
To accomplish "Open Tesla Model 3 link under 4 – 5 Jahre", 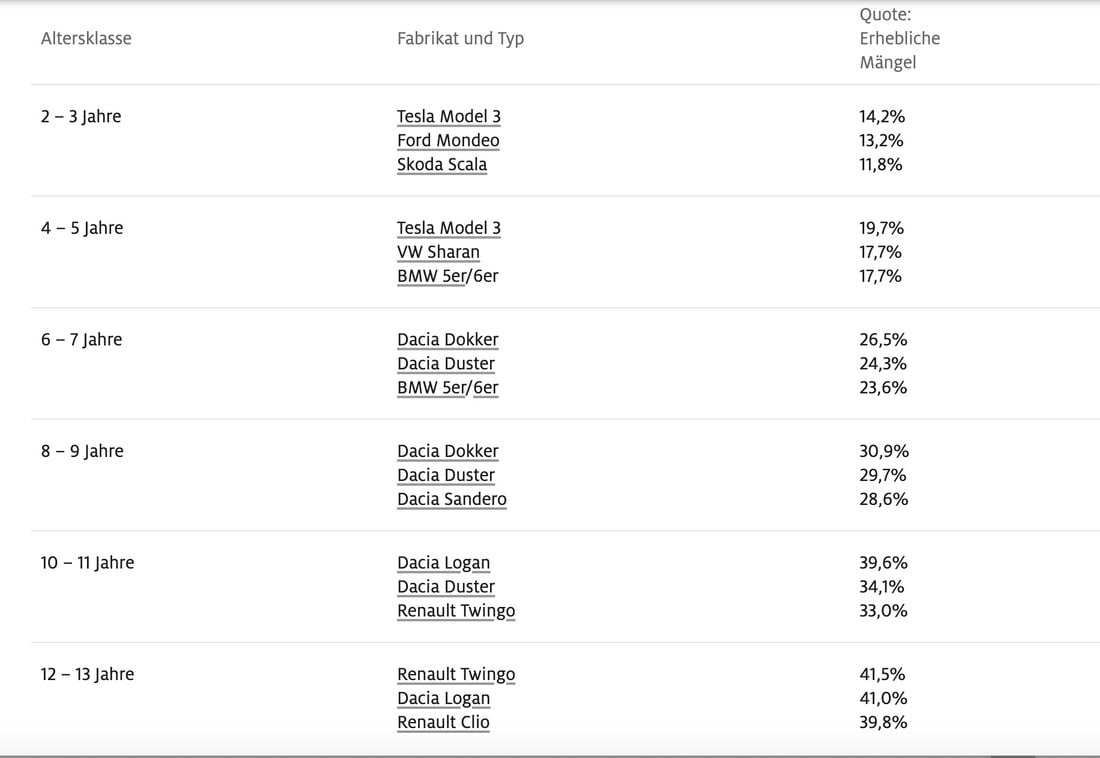I will (x=448, y=228).
